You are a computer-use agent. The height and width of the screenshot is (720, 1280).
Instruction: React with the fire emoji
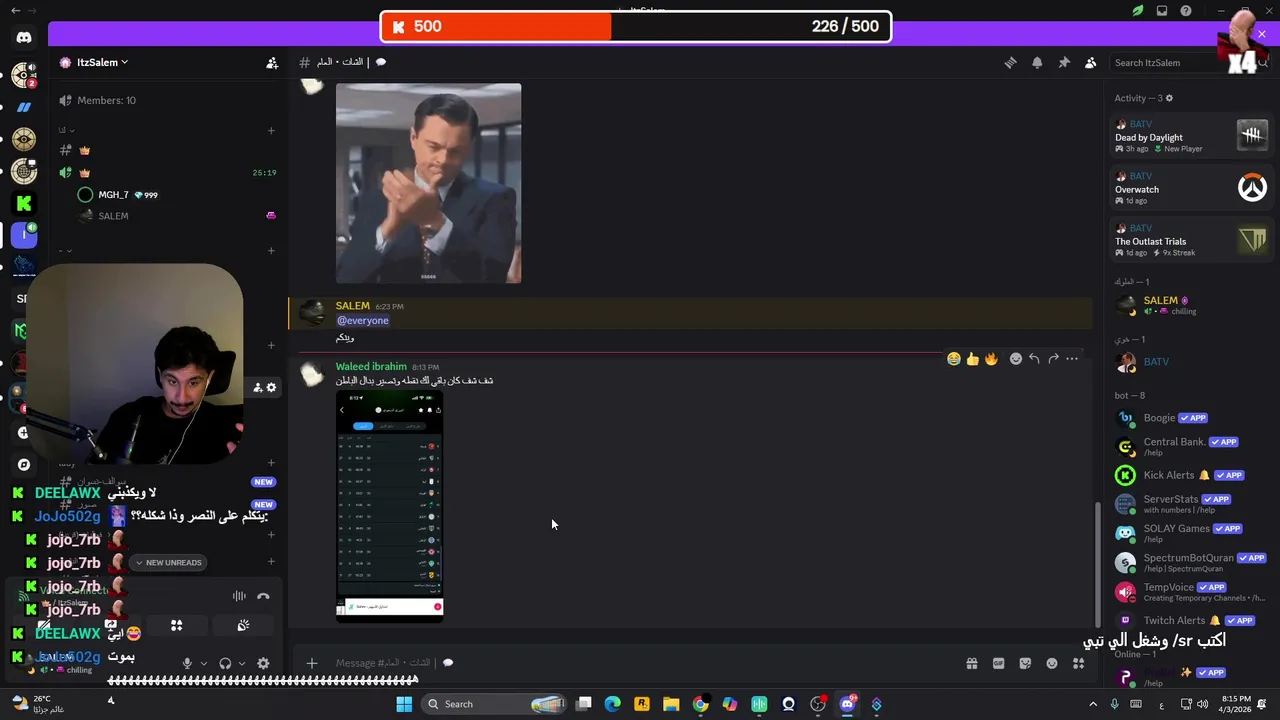(x=991, y=359)
